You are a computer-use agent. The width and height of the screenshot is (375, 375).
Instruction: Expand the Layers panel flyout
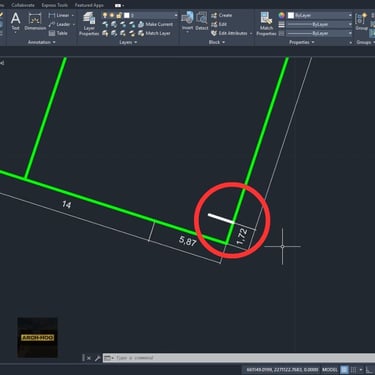(x=128, y=42)
